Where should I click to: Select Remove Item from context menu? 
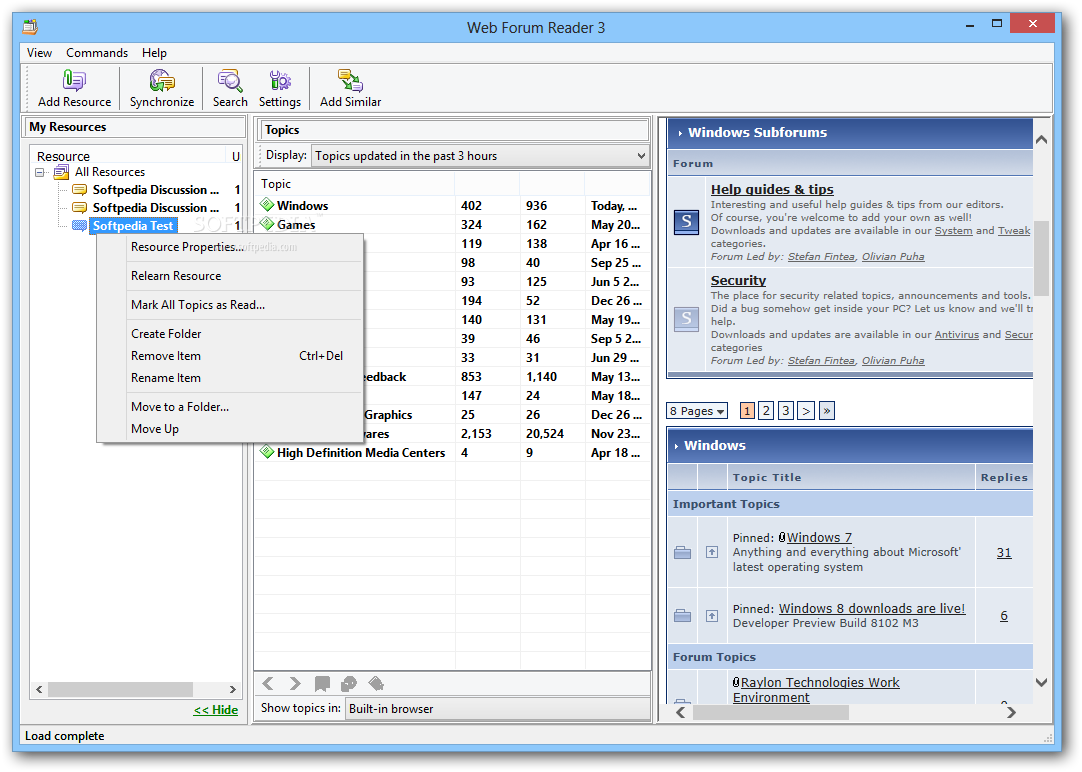pyautogui.click(x=230, y=356)
